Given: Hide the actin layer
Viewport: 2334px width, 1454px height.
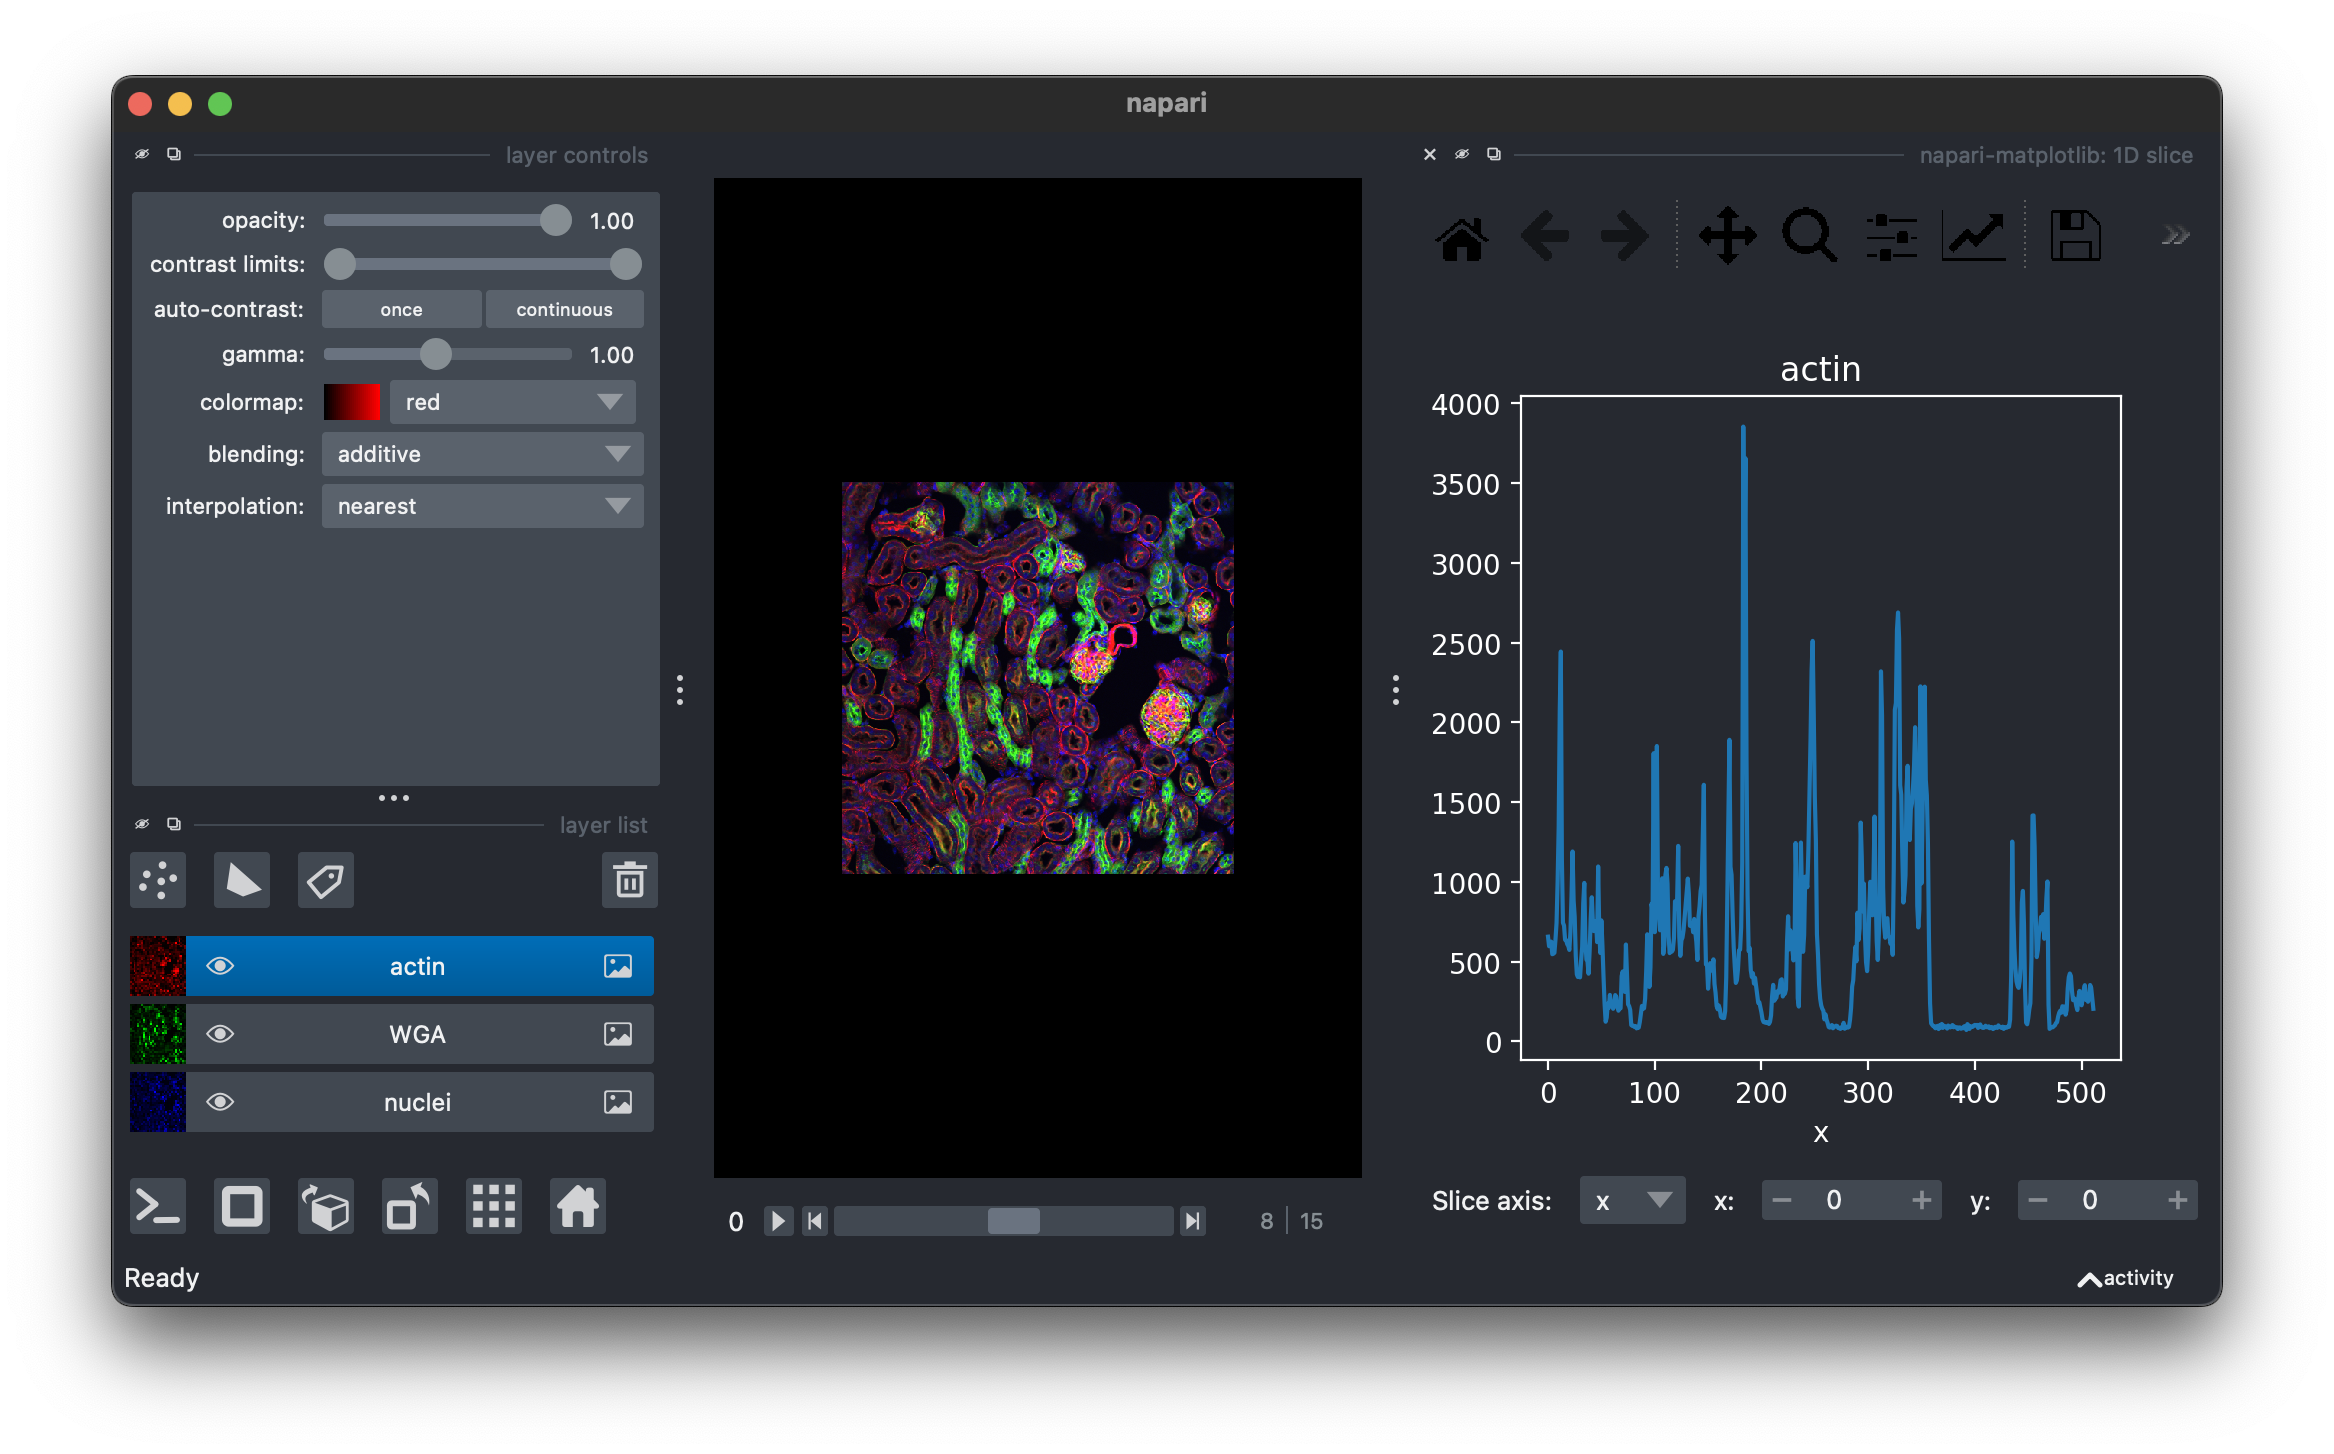Looking at the screenshot, I should click(220, 966).
